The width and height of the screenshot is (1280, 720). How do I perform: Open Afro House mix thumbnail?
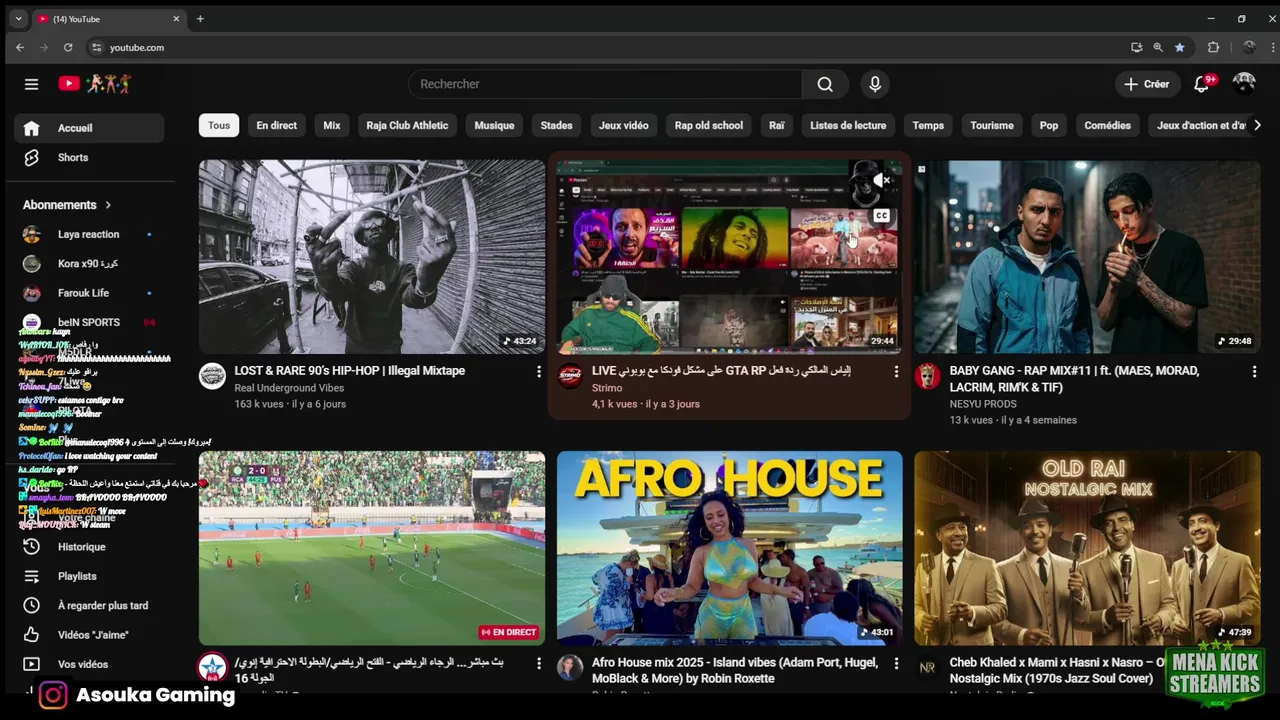[729, 548]
